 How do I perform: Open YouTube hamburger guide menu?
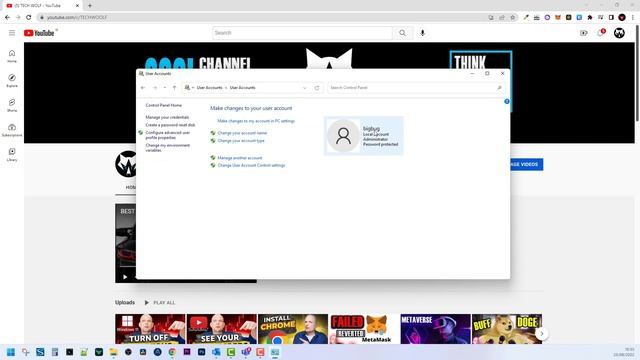pos(12,33)
